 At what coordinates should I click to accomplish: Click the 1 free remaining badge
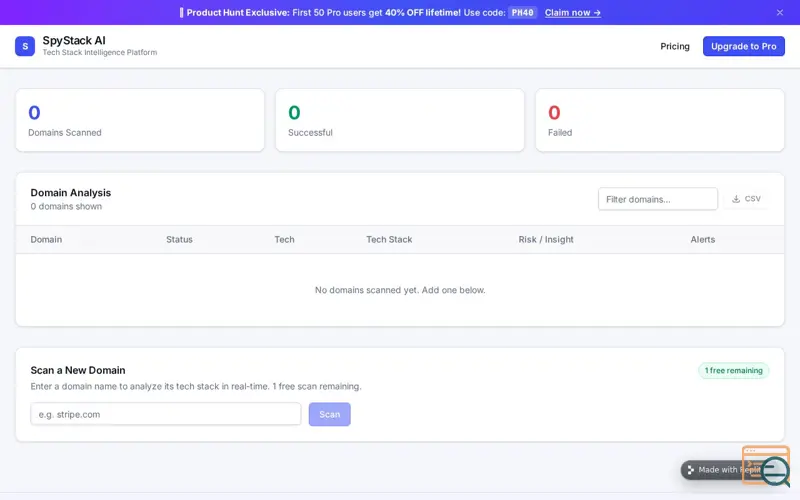pyautogui.click(x=733, y=370)
